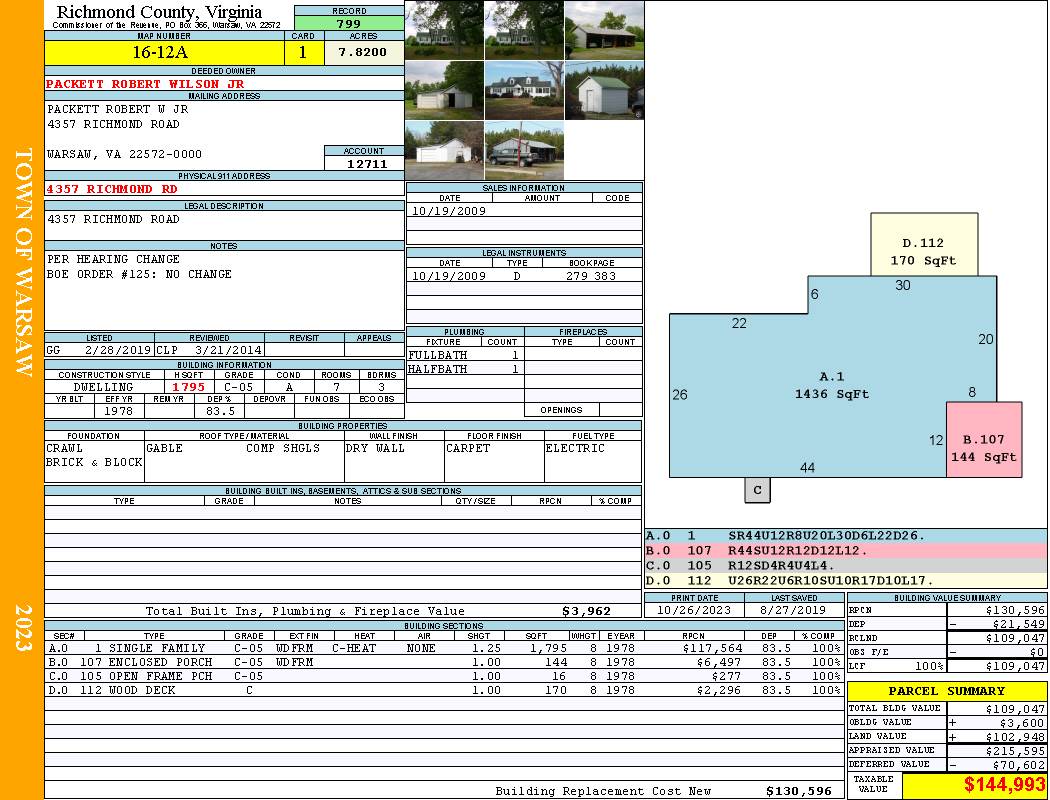The width and height of the screenshot is (1050, 800).
Task: Click the green record number 799 field
Action: click(349, 23)
